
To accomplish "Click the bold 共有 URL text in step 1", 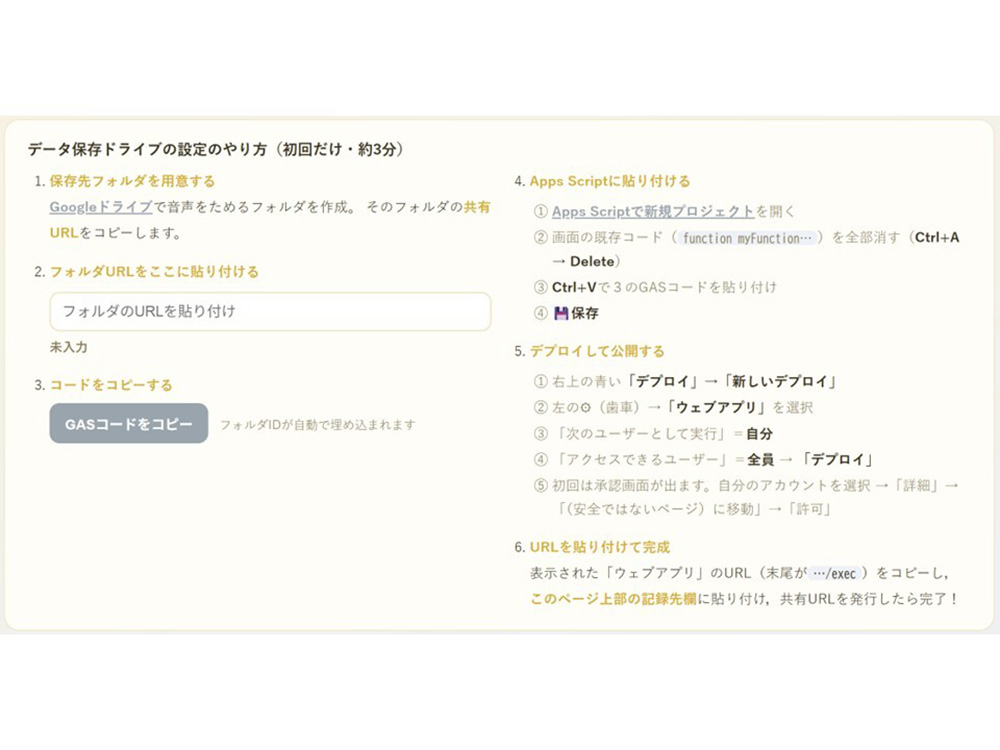I will pyautogui.click(x=476, y=207).
